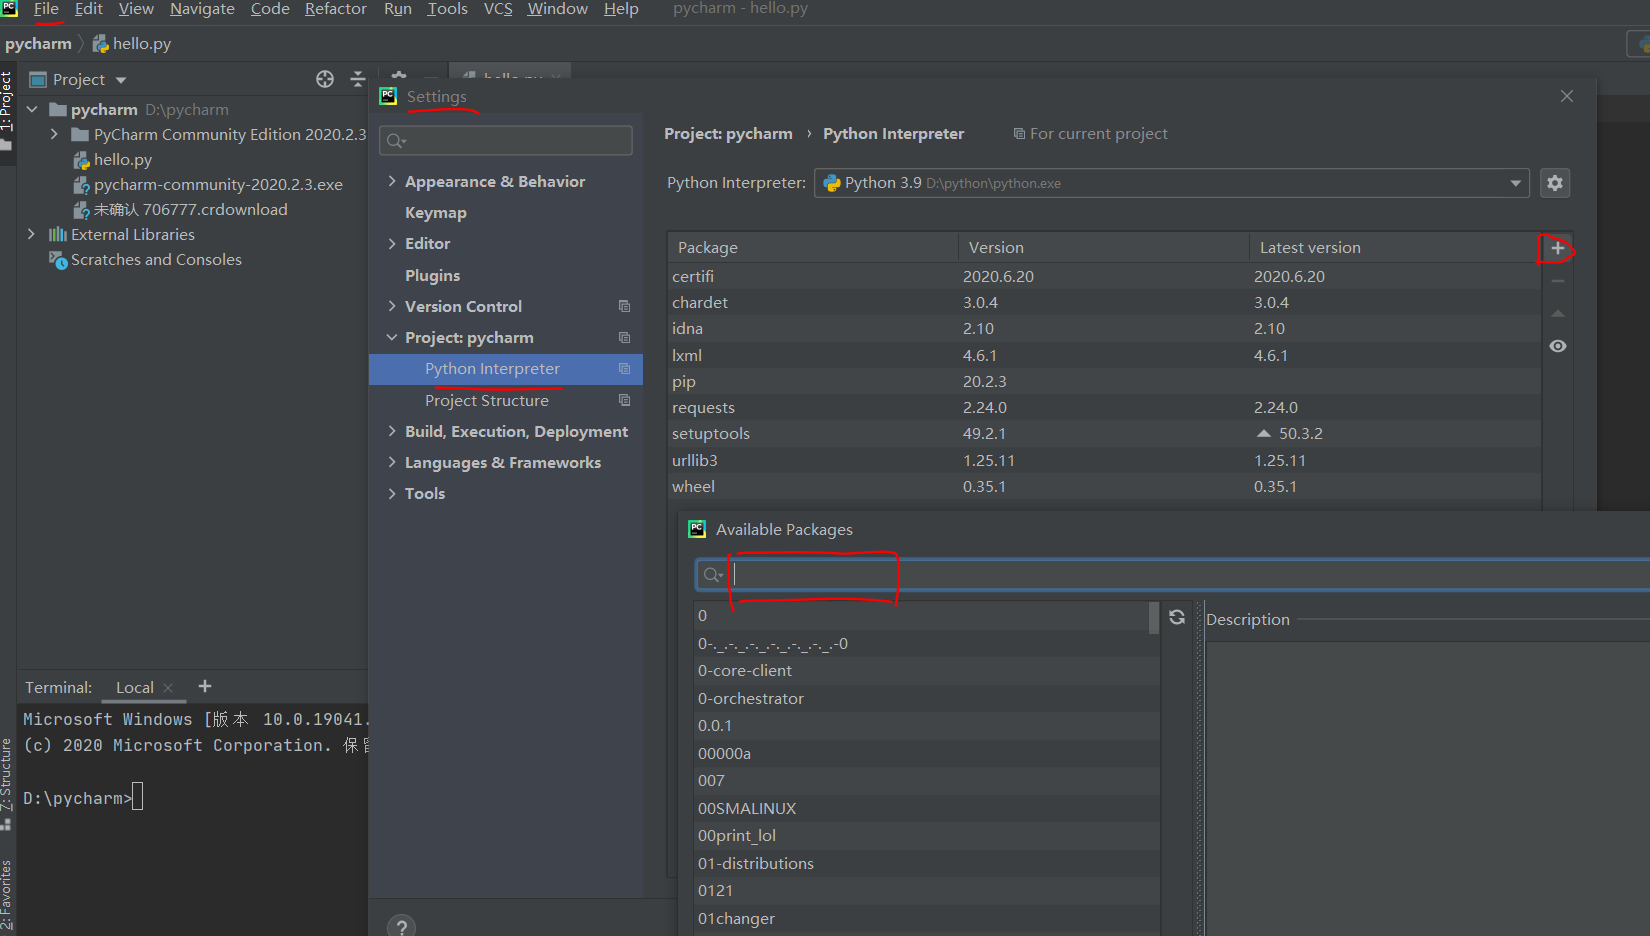Open the Favorites tool window tab
The height and width of the screenshot is (936, 1650).
point(7,895)
